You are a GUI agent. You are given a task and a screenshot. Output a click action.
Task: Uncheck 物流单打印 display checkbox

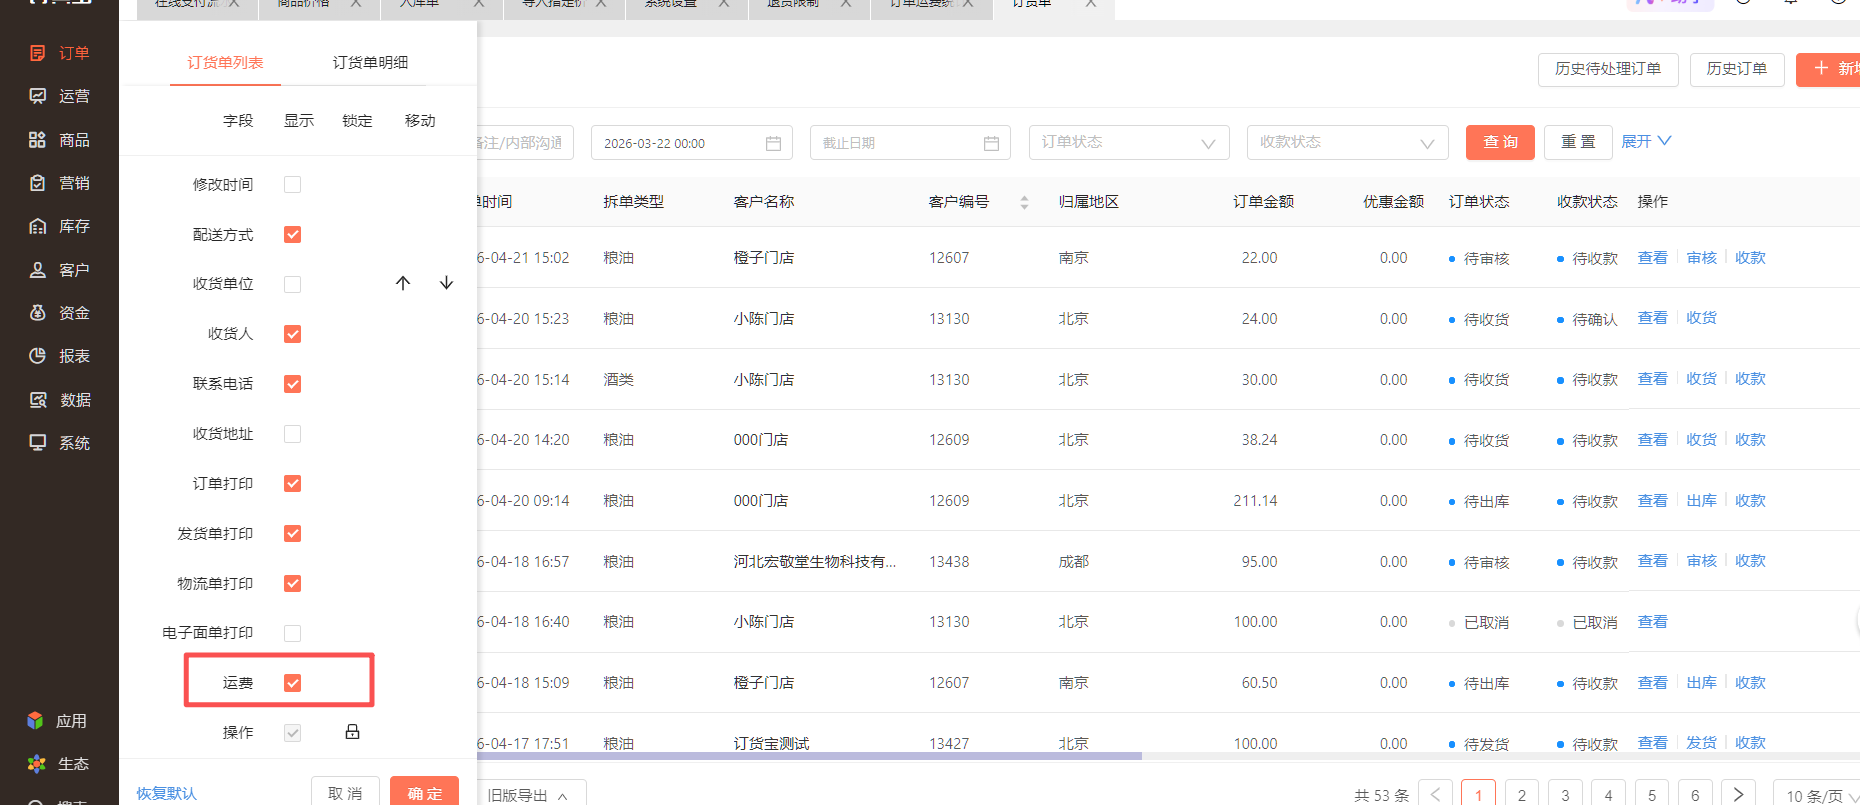tap(292, 583)
